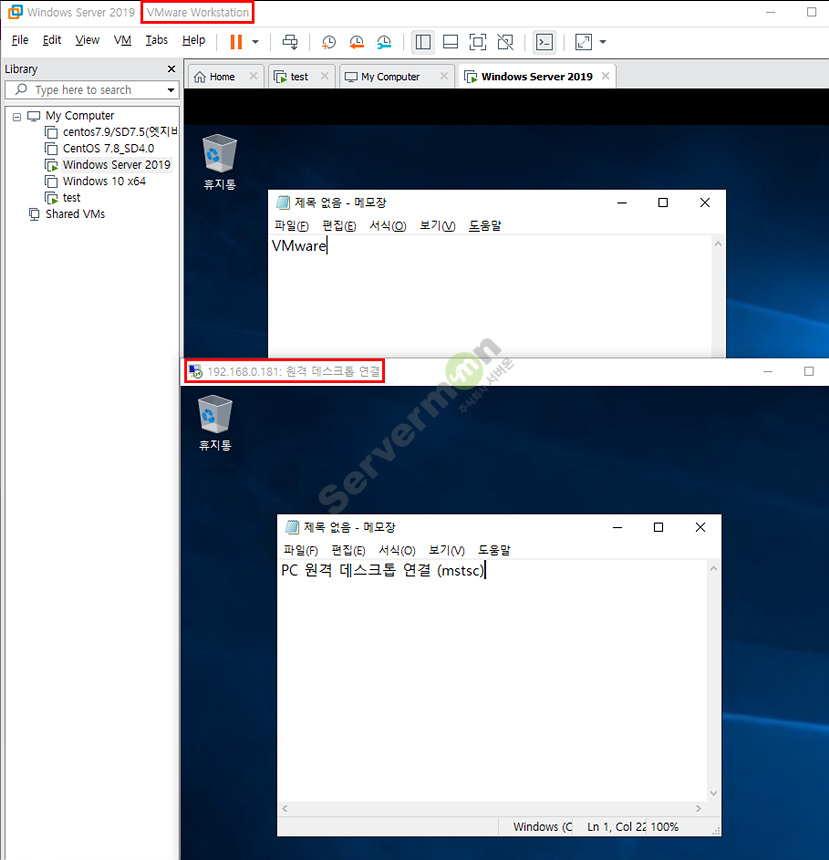The height and width of the screenshot is (860, 829).
Task: Maximize the VMware guest Notepad window
Action: (x=663, y=203)
